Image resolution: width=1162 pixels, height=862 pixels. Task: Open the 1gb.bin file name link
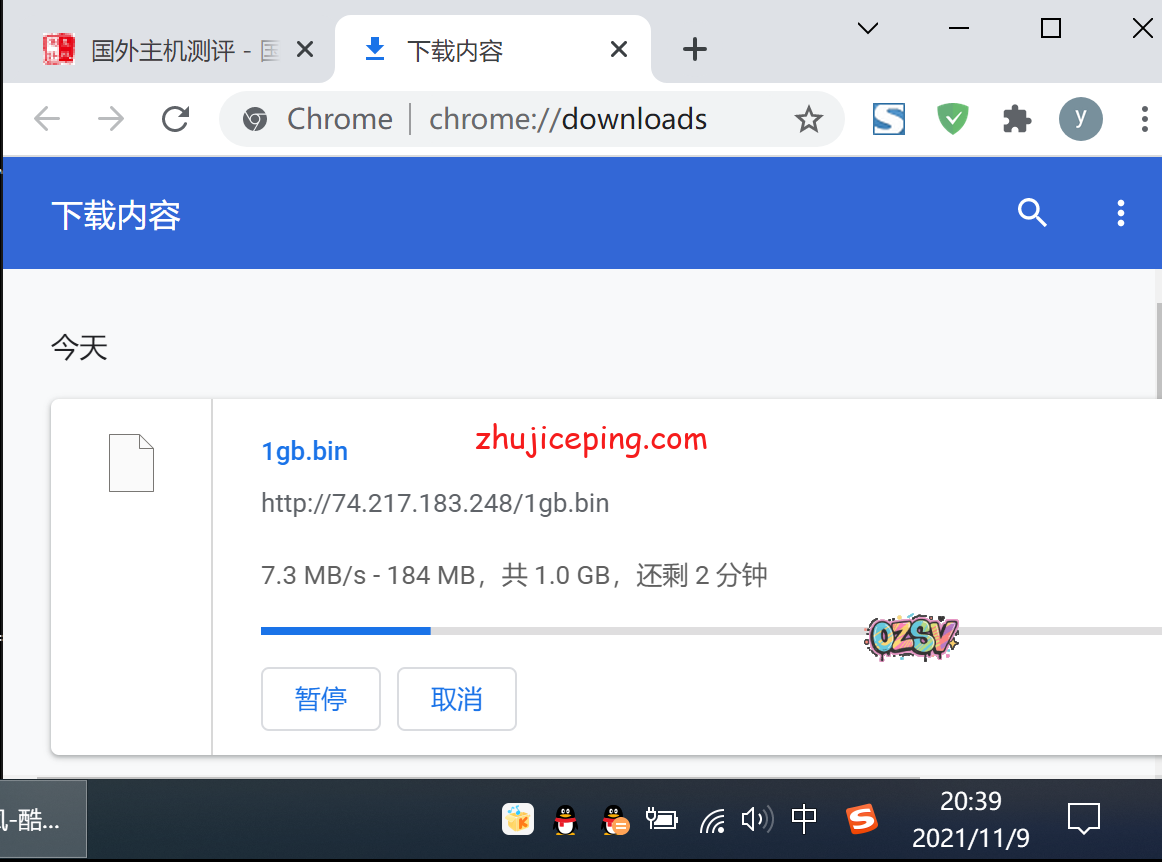304,451
